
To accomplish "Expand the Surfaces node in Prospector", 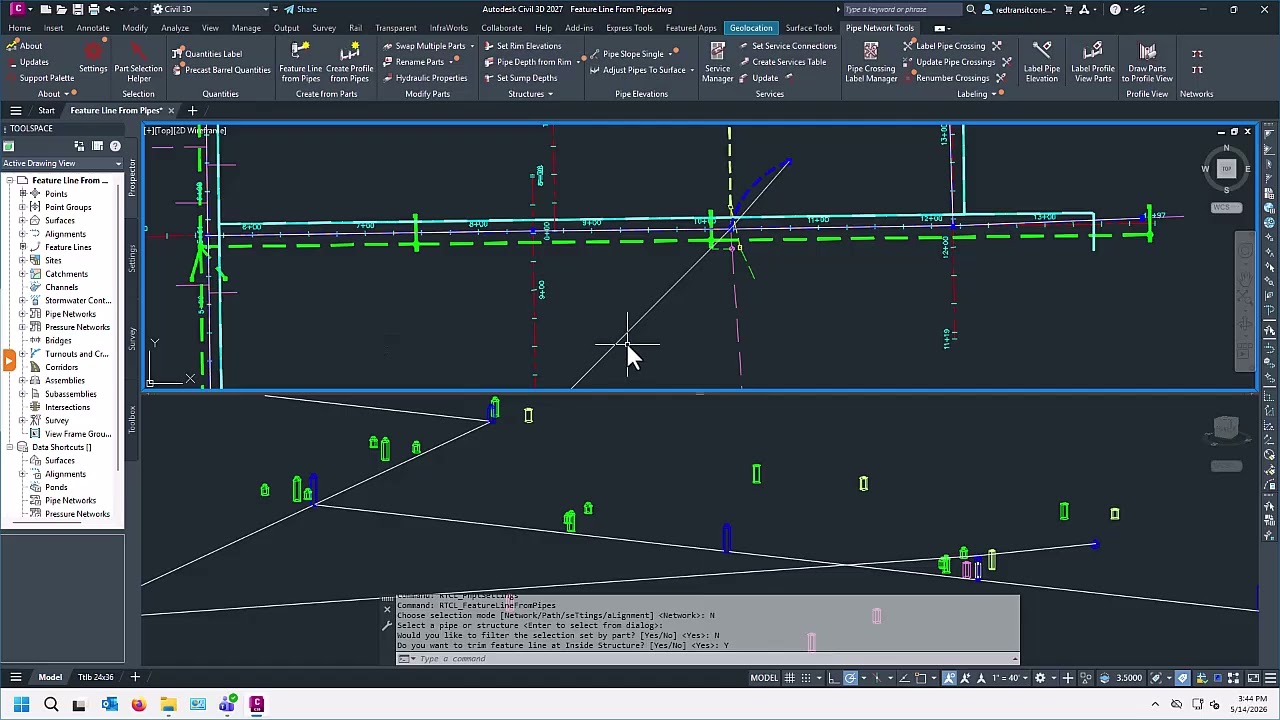I will click(23, 220).
